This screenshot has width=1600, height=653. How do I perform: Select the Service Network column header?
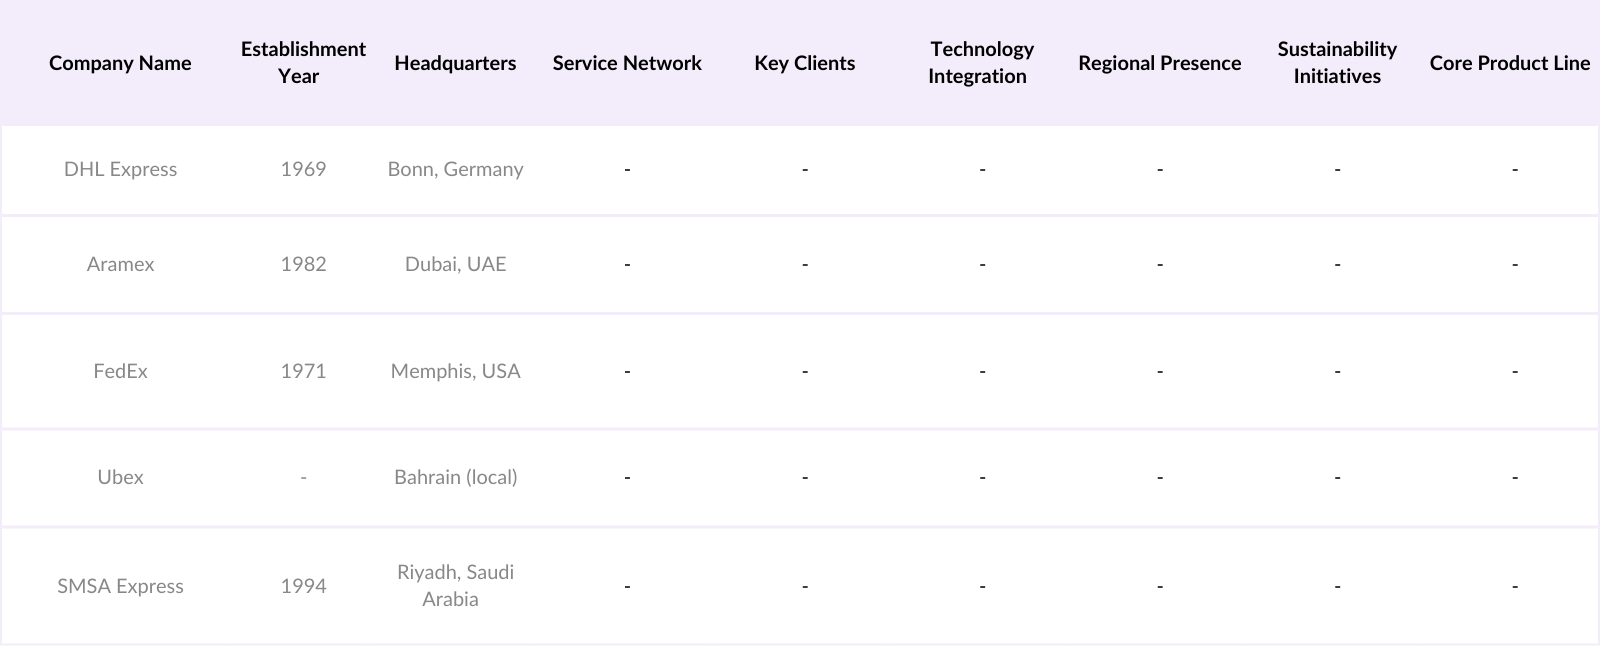click(627, 63)
